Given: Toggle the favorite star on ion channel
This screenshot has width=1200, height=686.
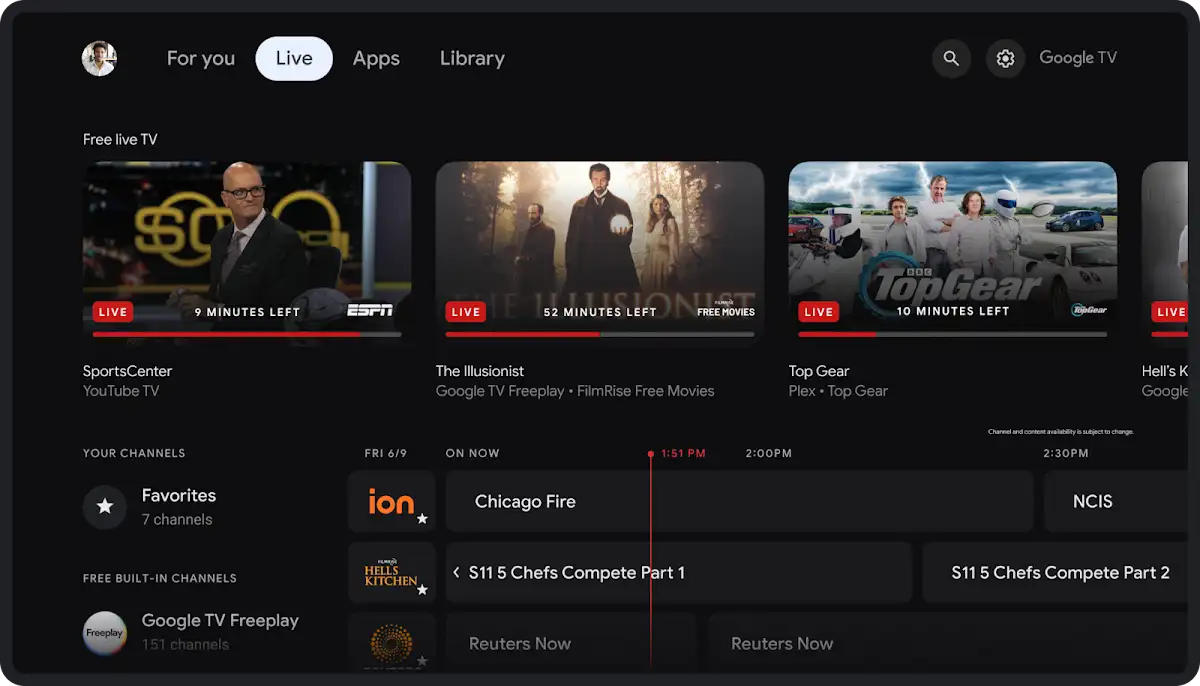Looking at the screenshot, I should tap(424, 521).
